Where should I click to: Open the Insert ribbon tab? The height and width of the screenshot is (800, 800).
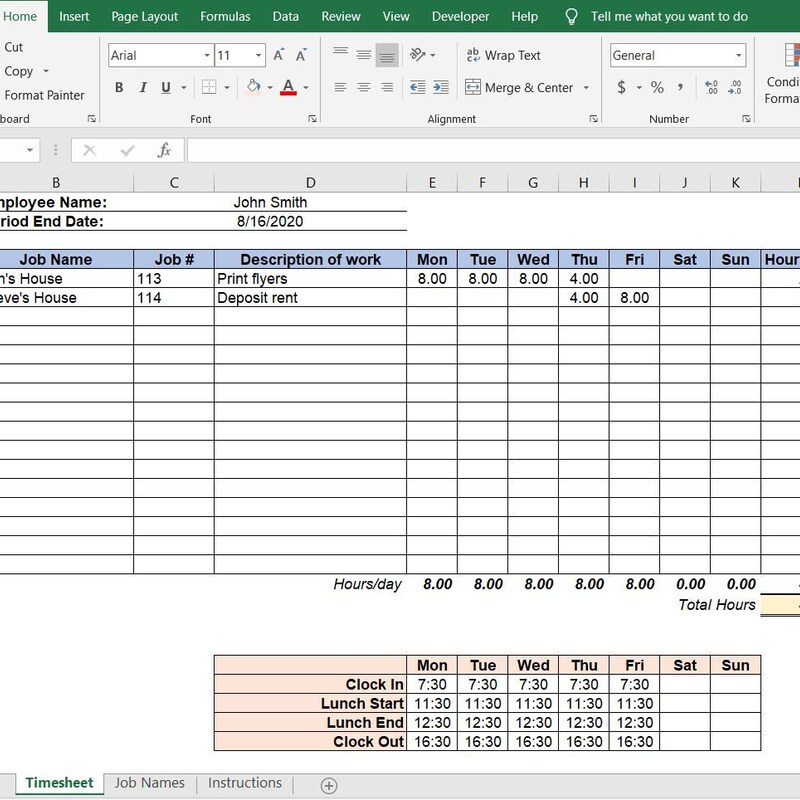74,16
